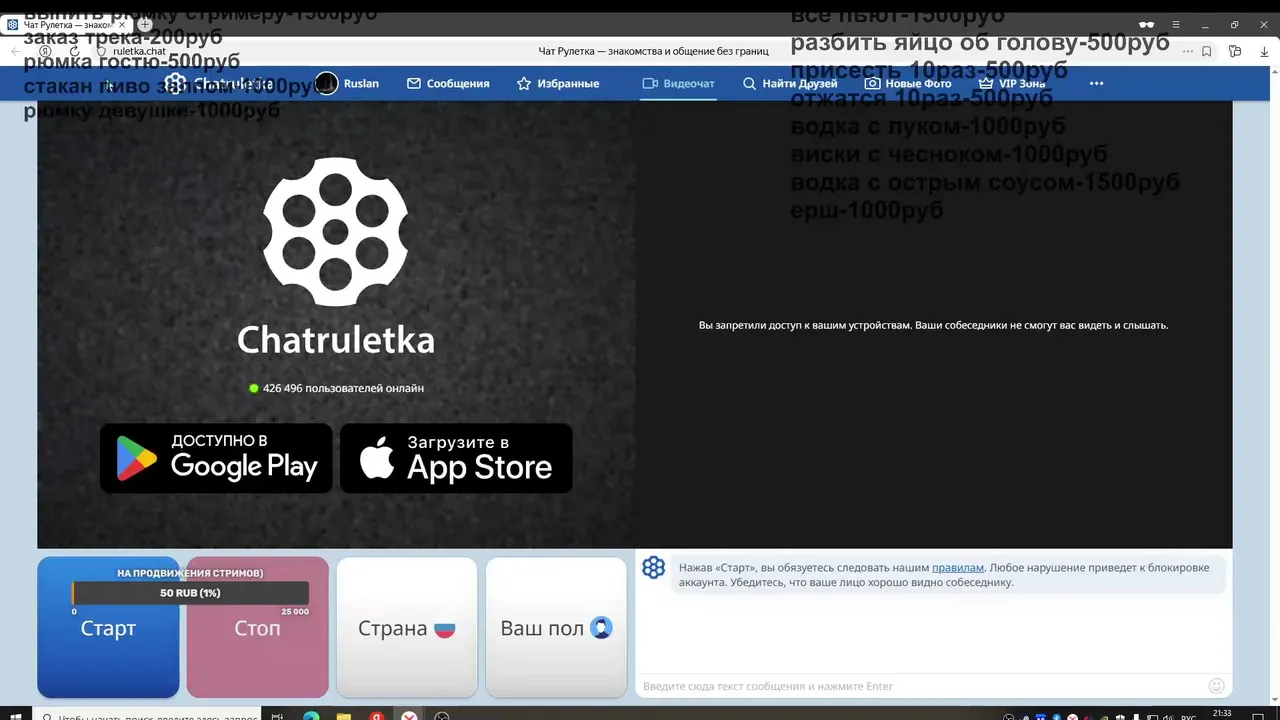This screenshot has height=720, width=1280.
Task: Click the 426 496 пользователей онлайн text
Action: [x=343, y=388]
